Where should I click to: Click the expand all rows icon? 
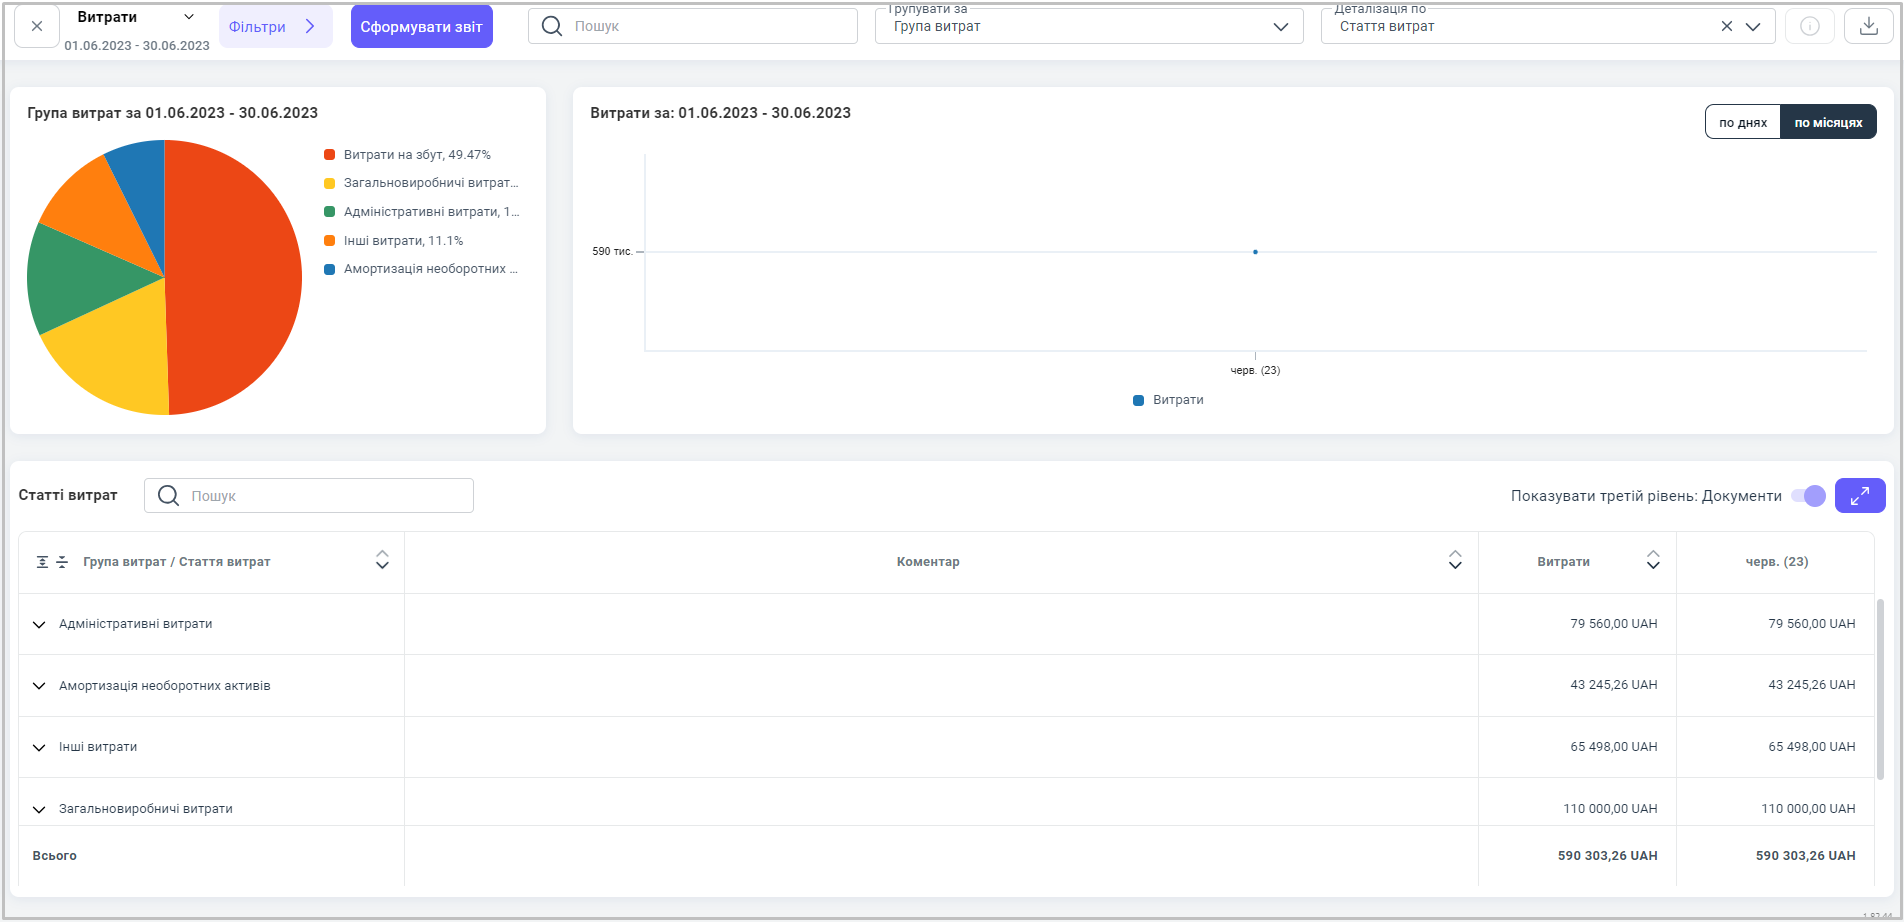[x=42, y=562]
